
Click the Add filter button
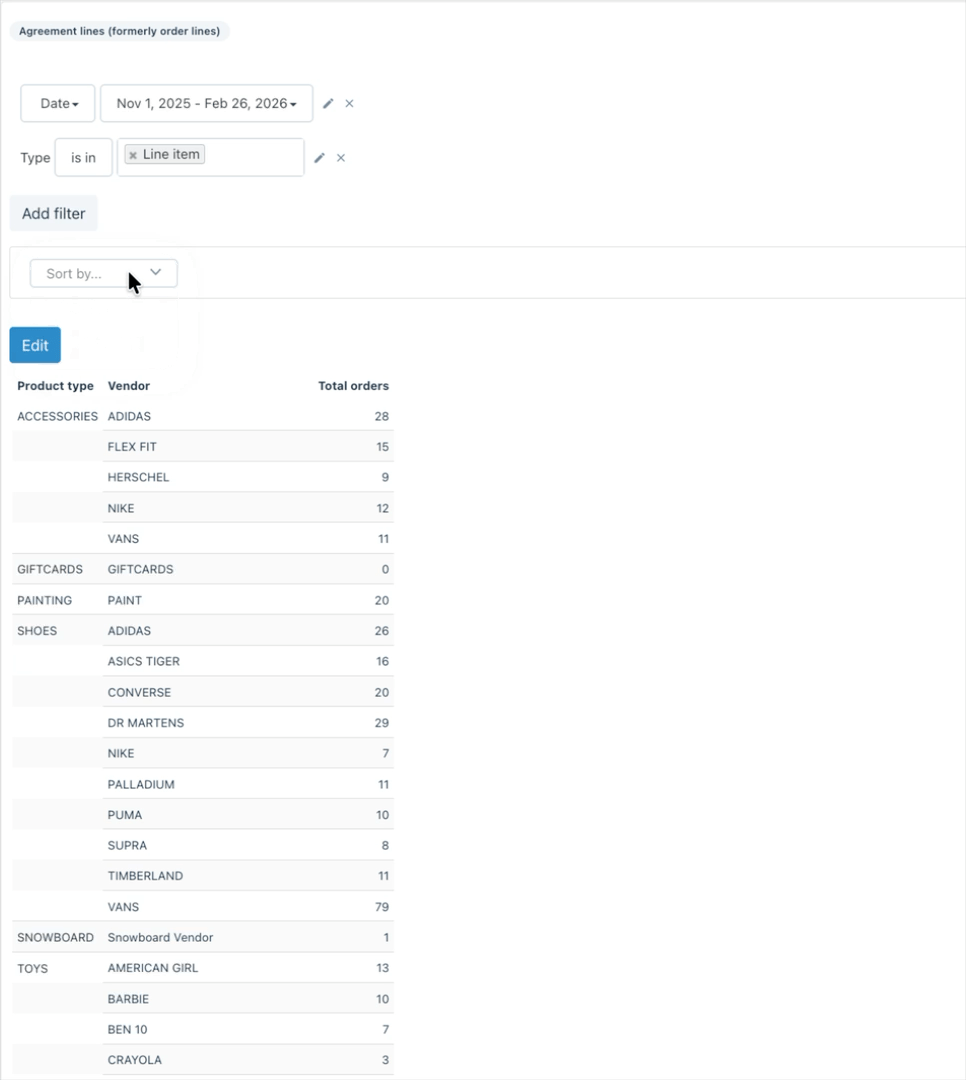pyautogui.click(x=54, y=214)
